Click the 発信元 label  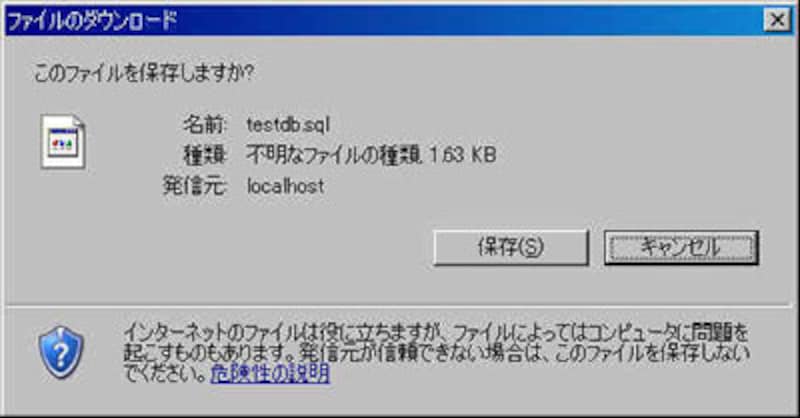point(195,185)
